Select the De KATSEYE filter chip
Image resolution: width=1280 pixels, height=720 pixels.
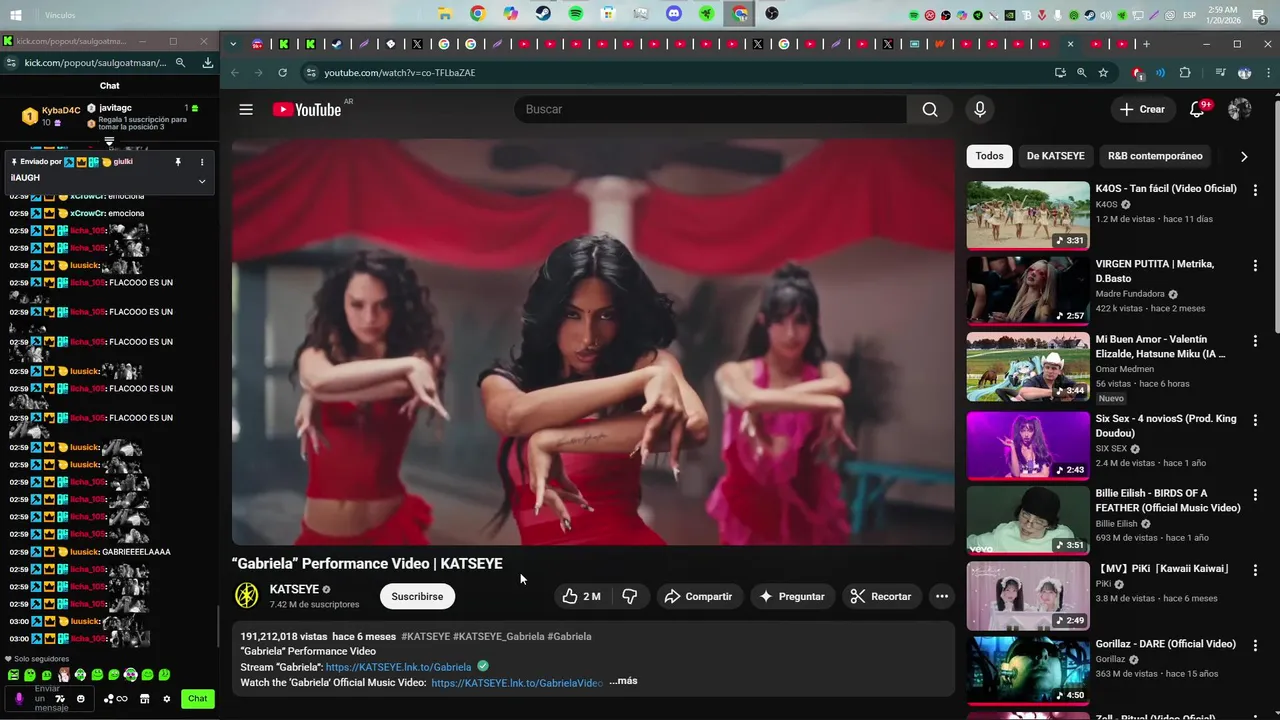pos(1055,156)
